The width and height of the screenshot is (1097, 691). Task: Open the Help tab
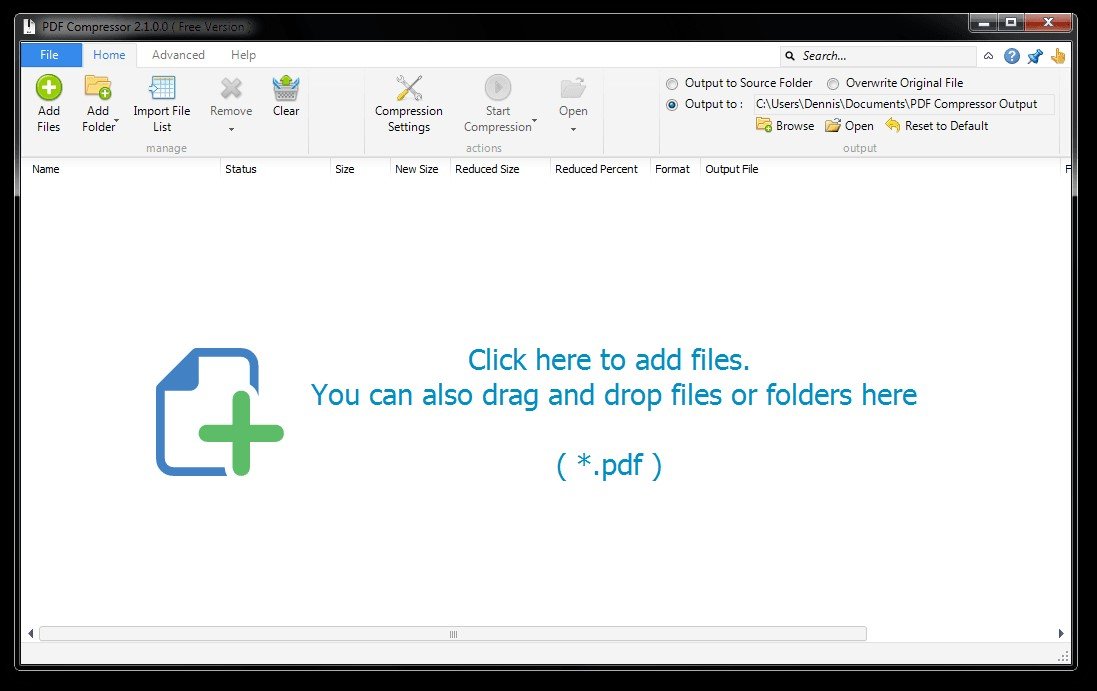pos(243,55)
